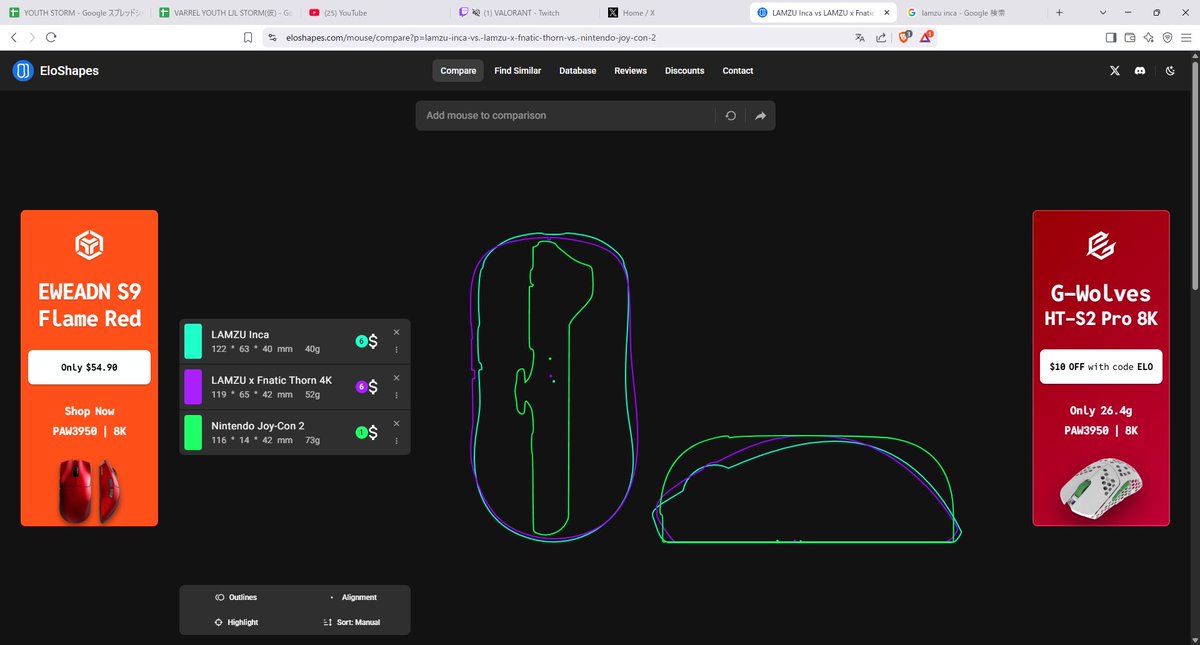
Task: Open the Leo AI sparkle icon
Action: tap(1149, 37)
